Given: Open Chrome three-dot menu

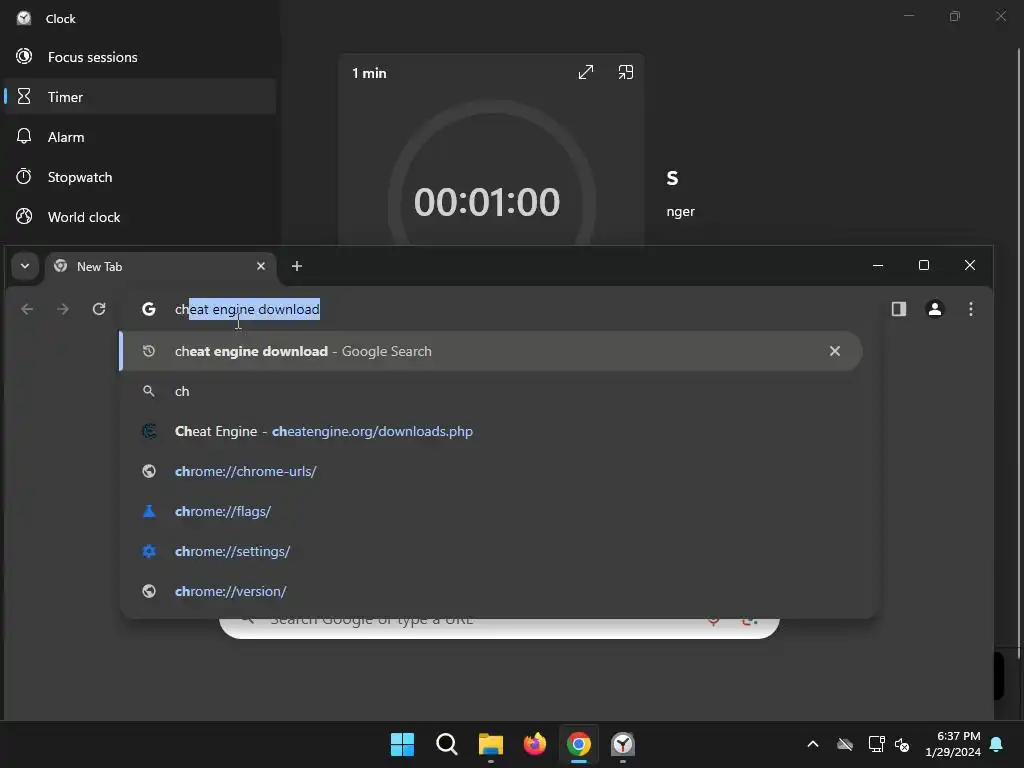Looking at the screenshot, I should (970, 309).
